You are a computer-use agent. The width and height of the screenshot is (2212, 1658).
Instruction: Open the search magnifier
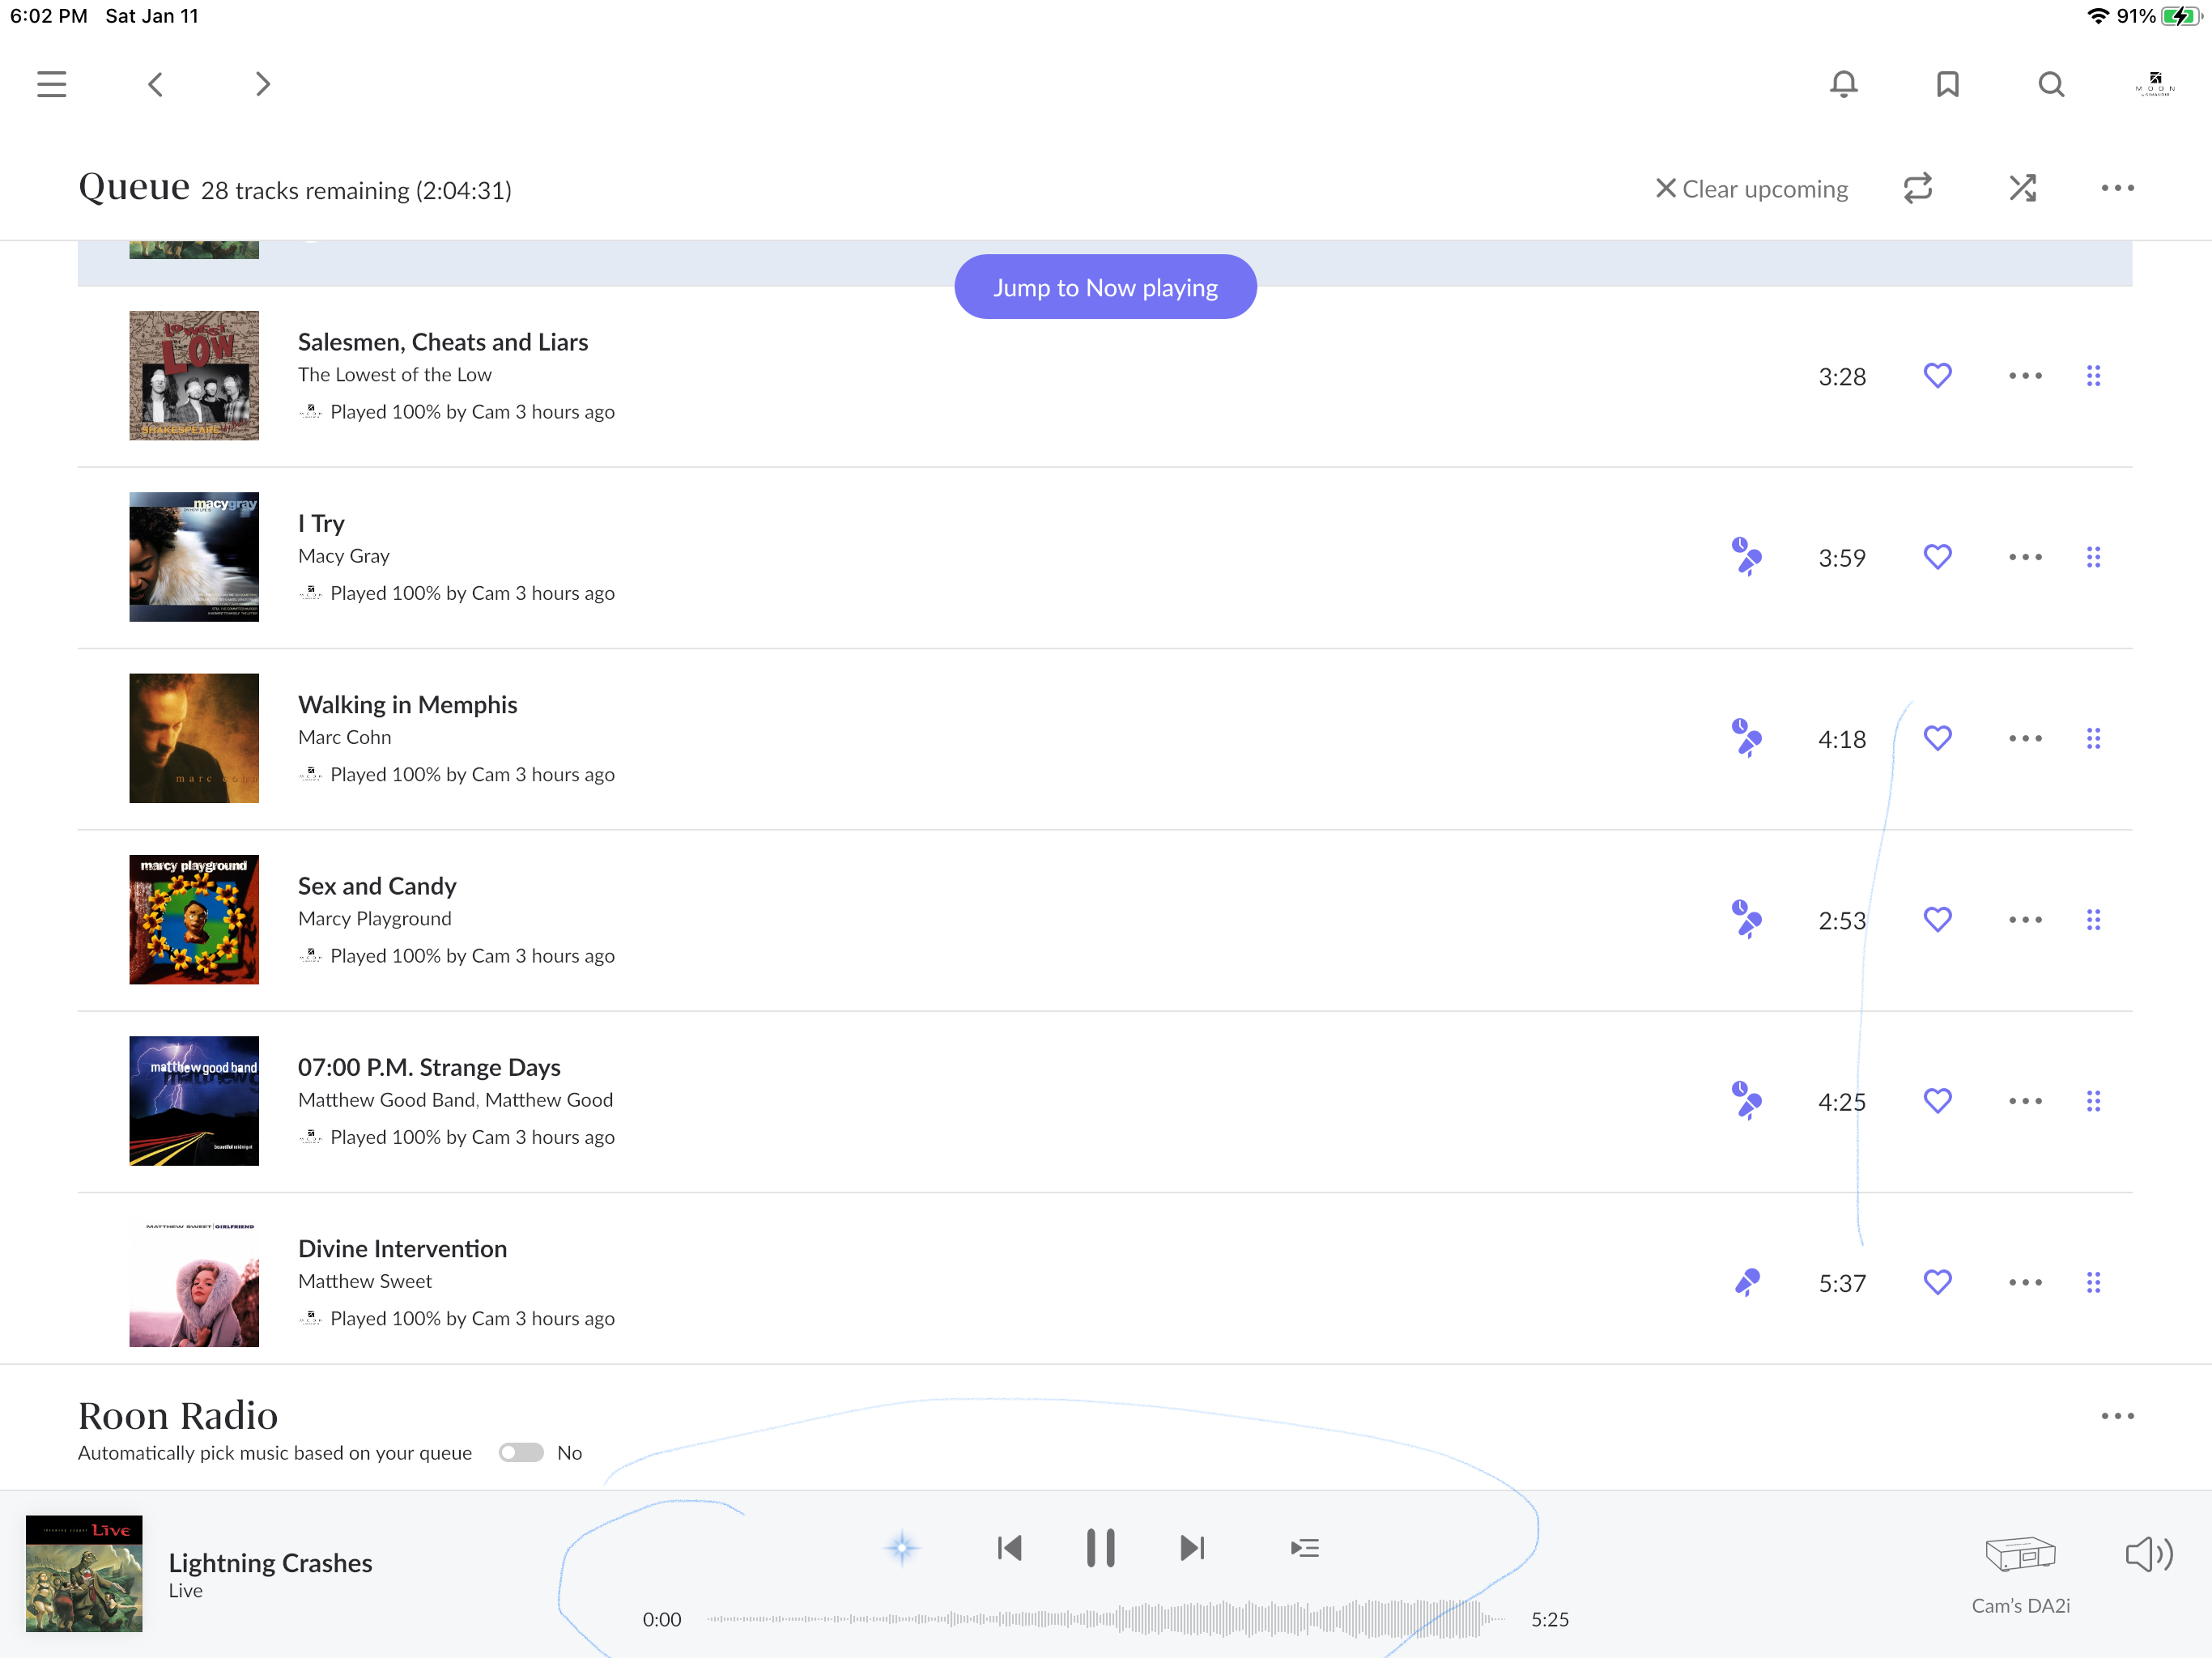(2051, 84)
